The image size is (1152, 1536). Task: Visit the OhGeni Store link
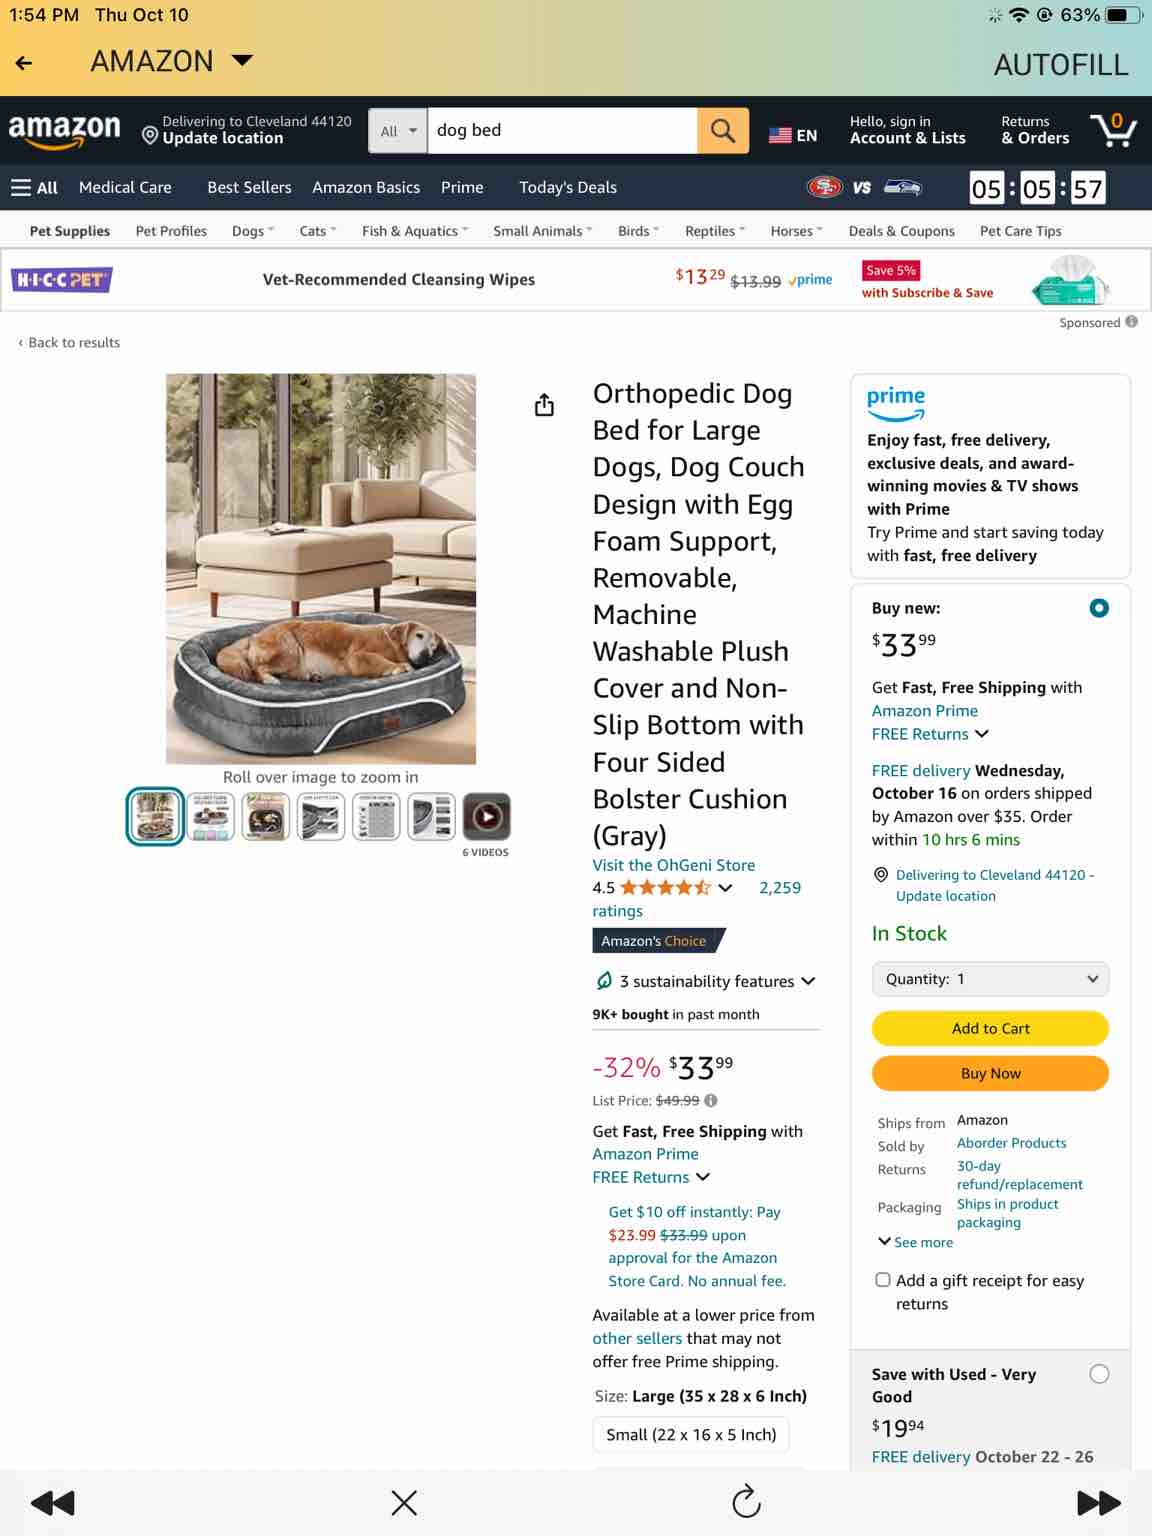(674, 865)
